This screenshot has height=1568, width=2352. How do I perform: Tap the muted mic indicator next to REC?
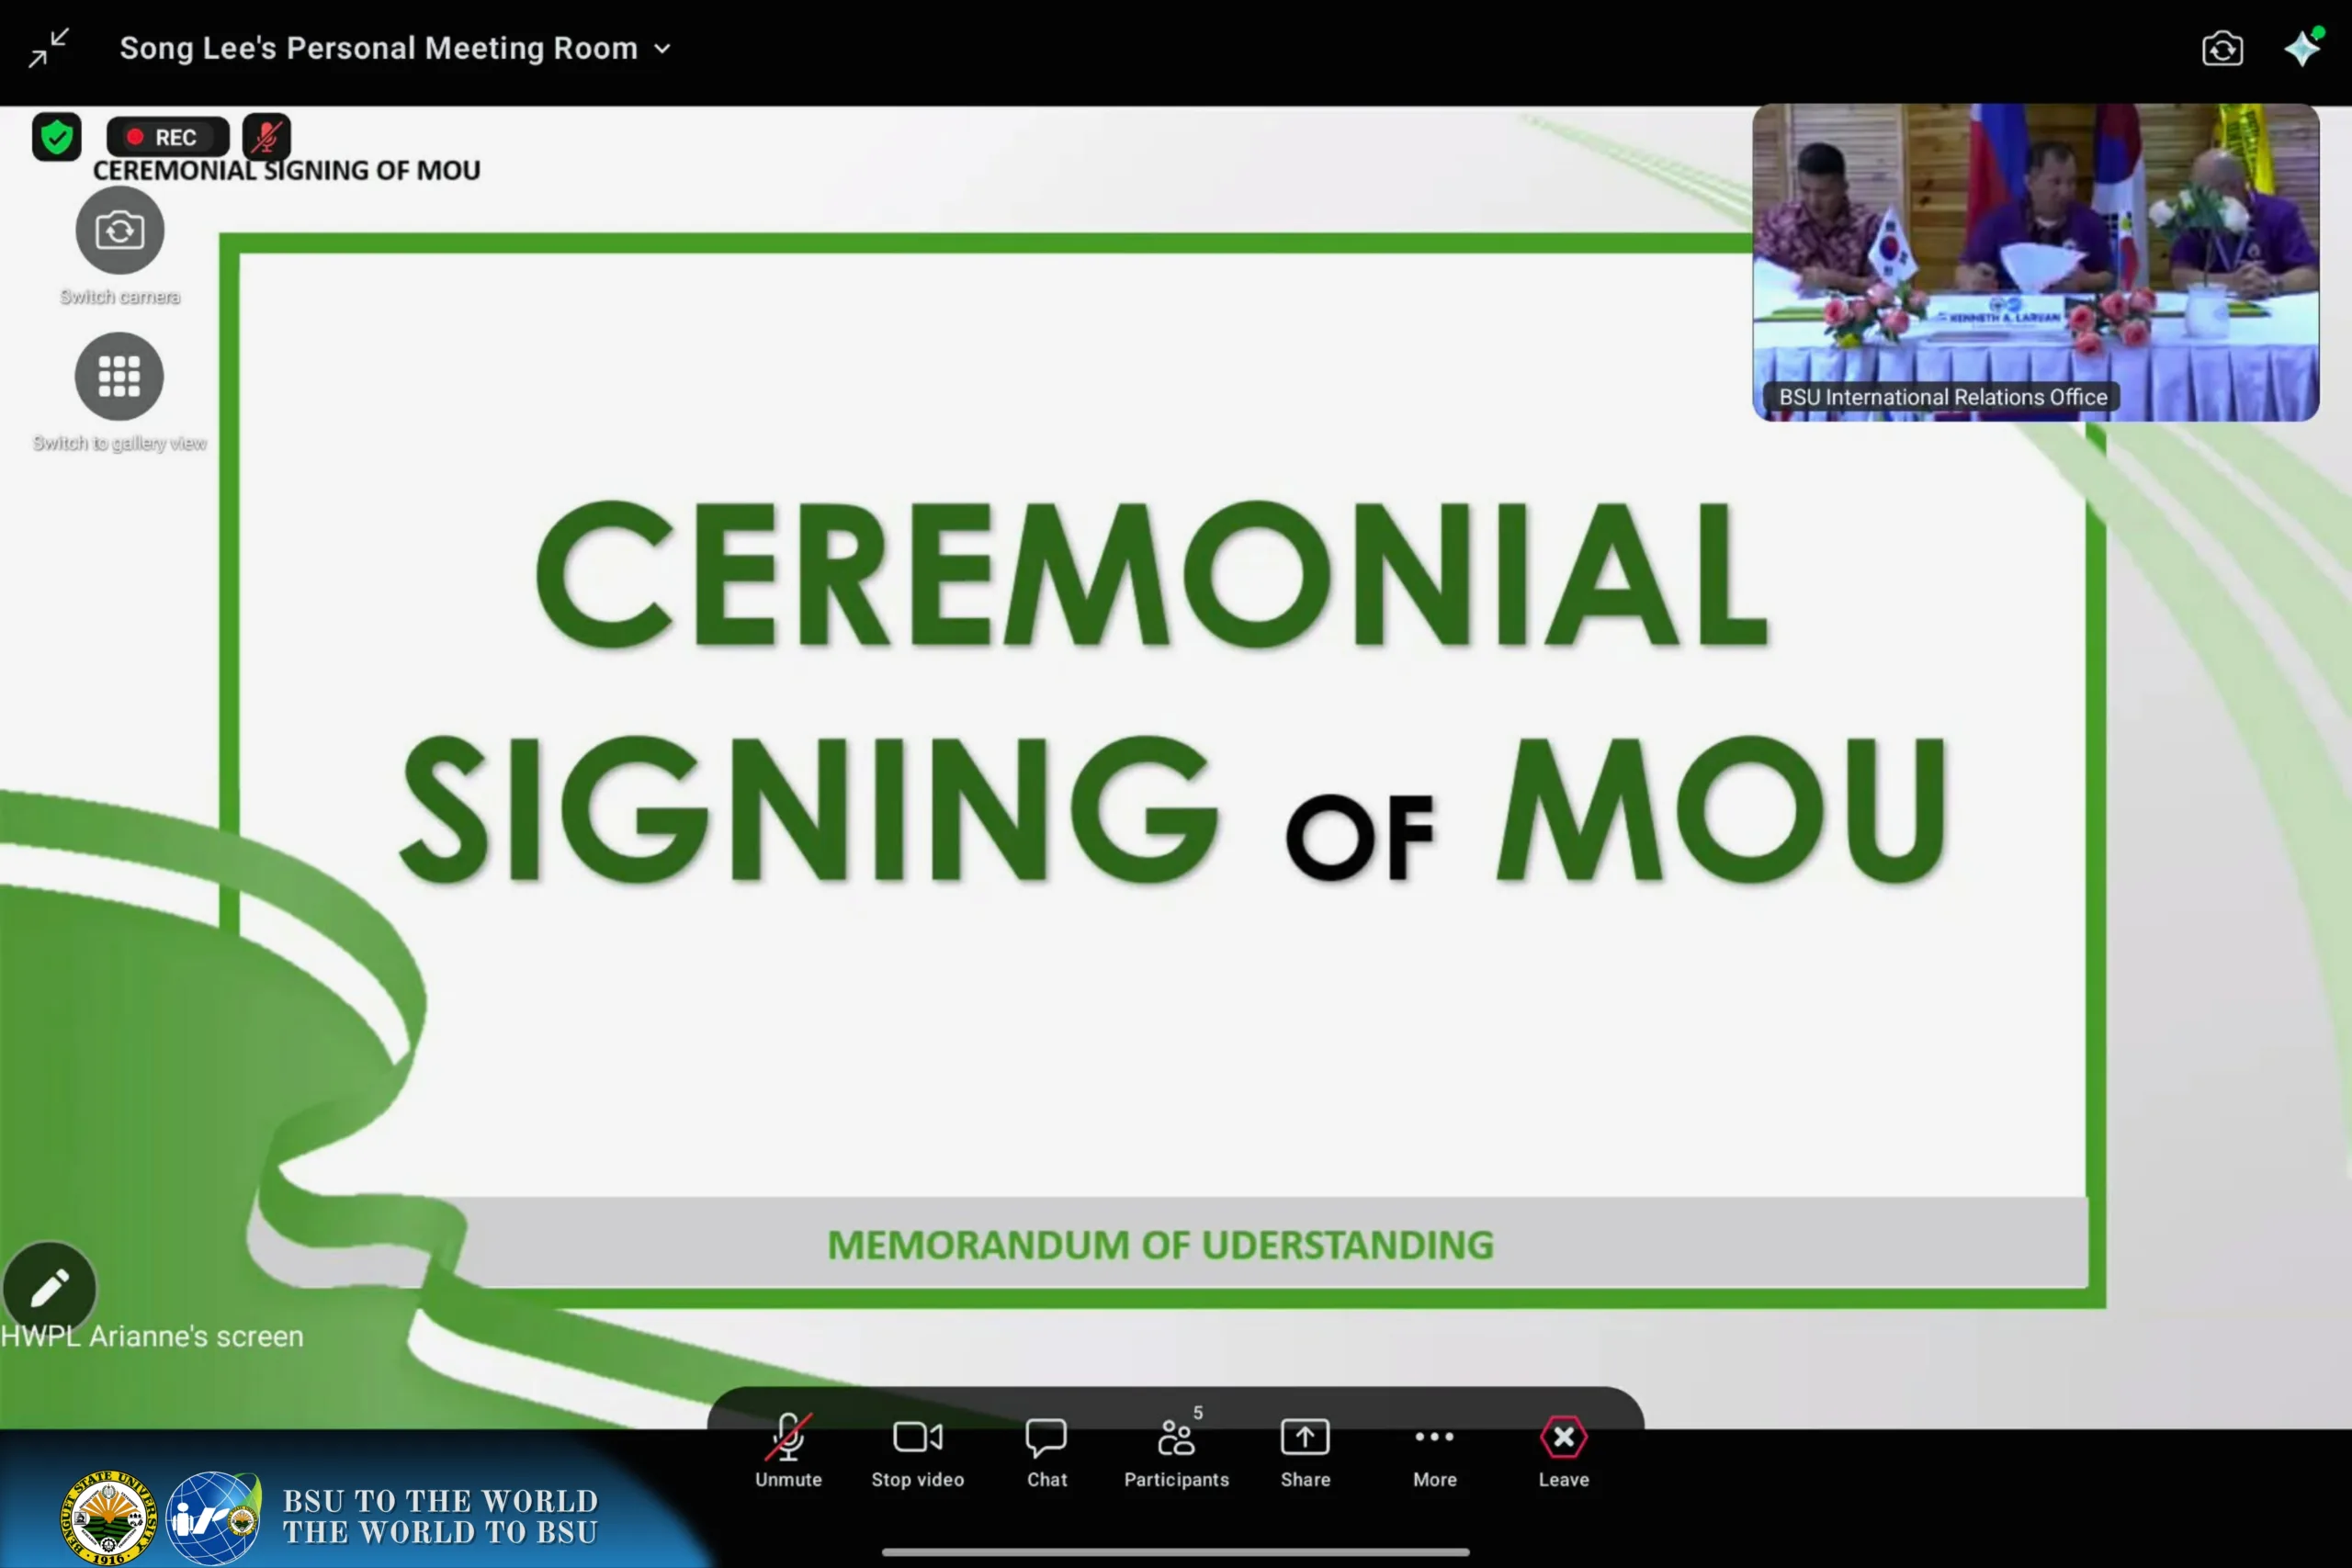click(266, 136)
